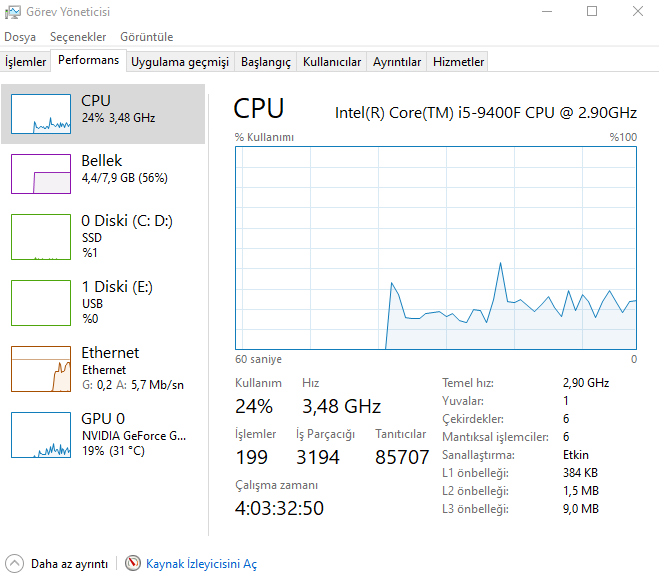Collapse view with the Daha az ayrıntı arrow

point(15,564)
